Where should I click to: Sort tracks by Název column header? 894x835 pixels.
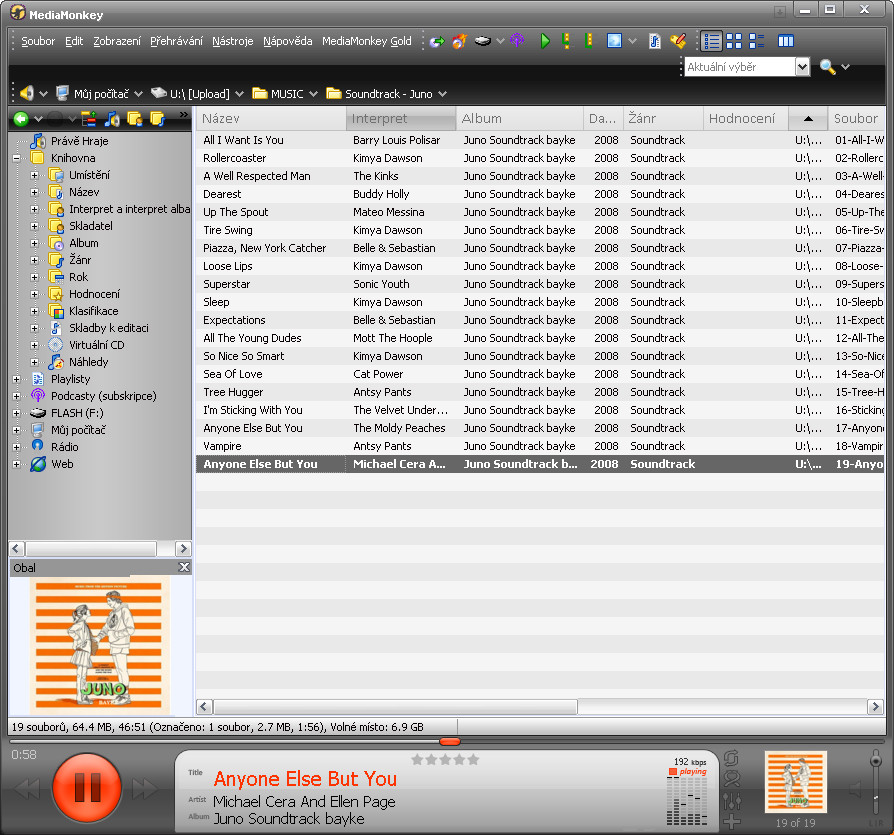click(271, 119)
